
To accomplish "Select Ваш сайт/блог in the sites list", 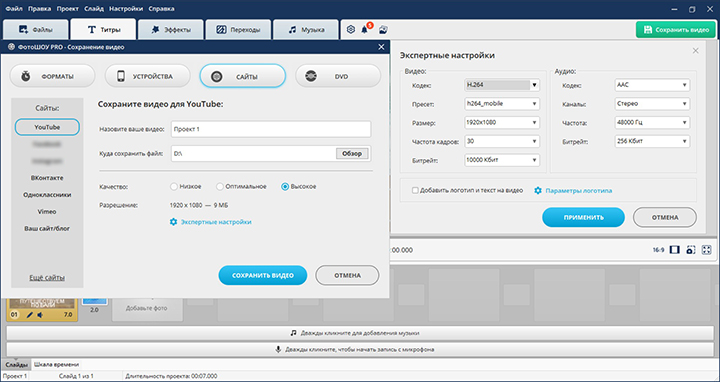I will click(x=47, y=228).
